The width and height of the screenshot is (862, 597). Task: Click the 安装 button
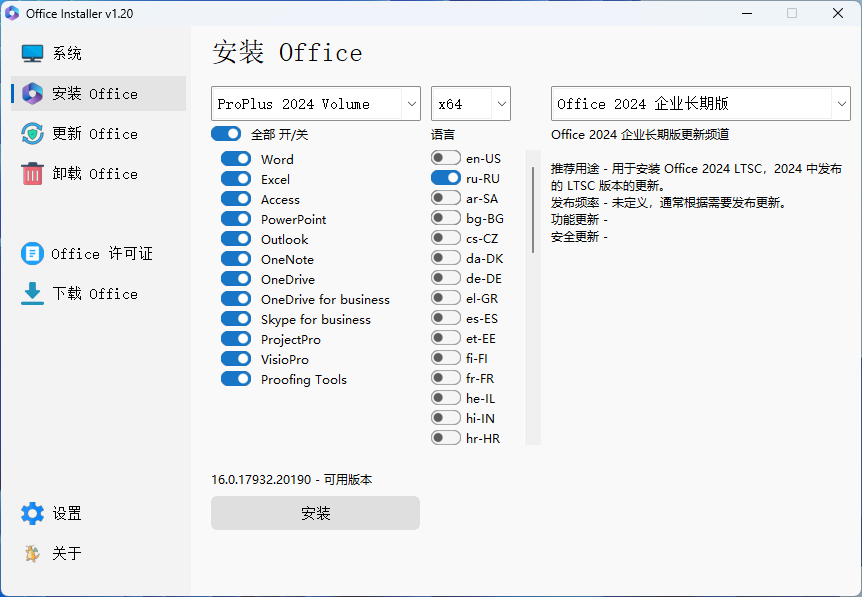click(x=316, y=513)
